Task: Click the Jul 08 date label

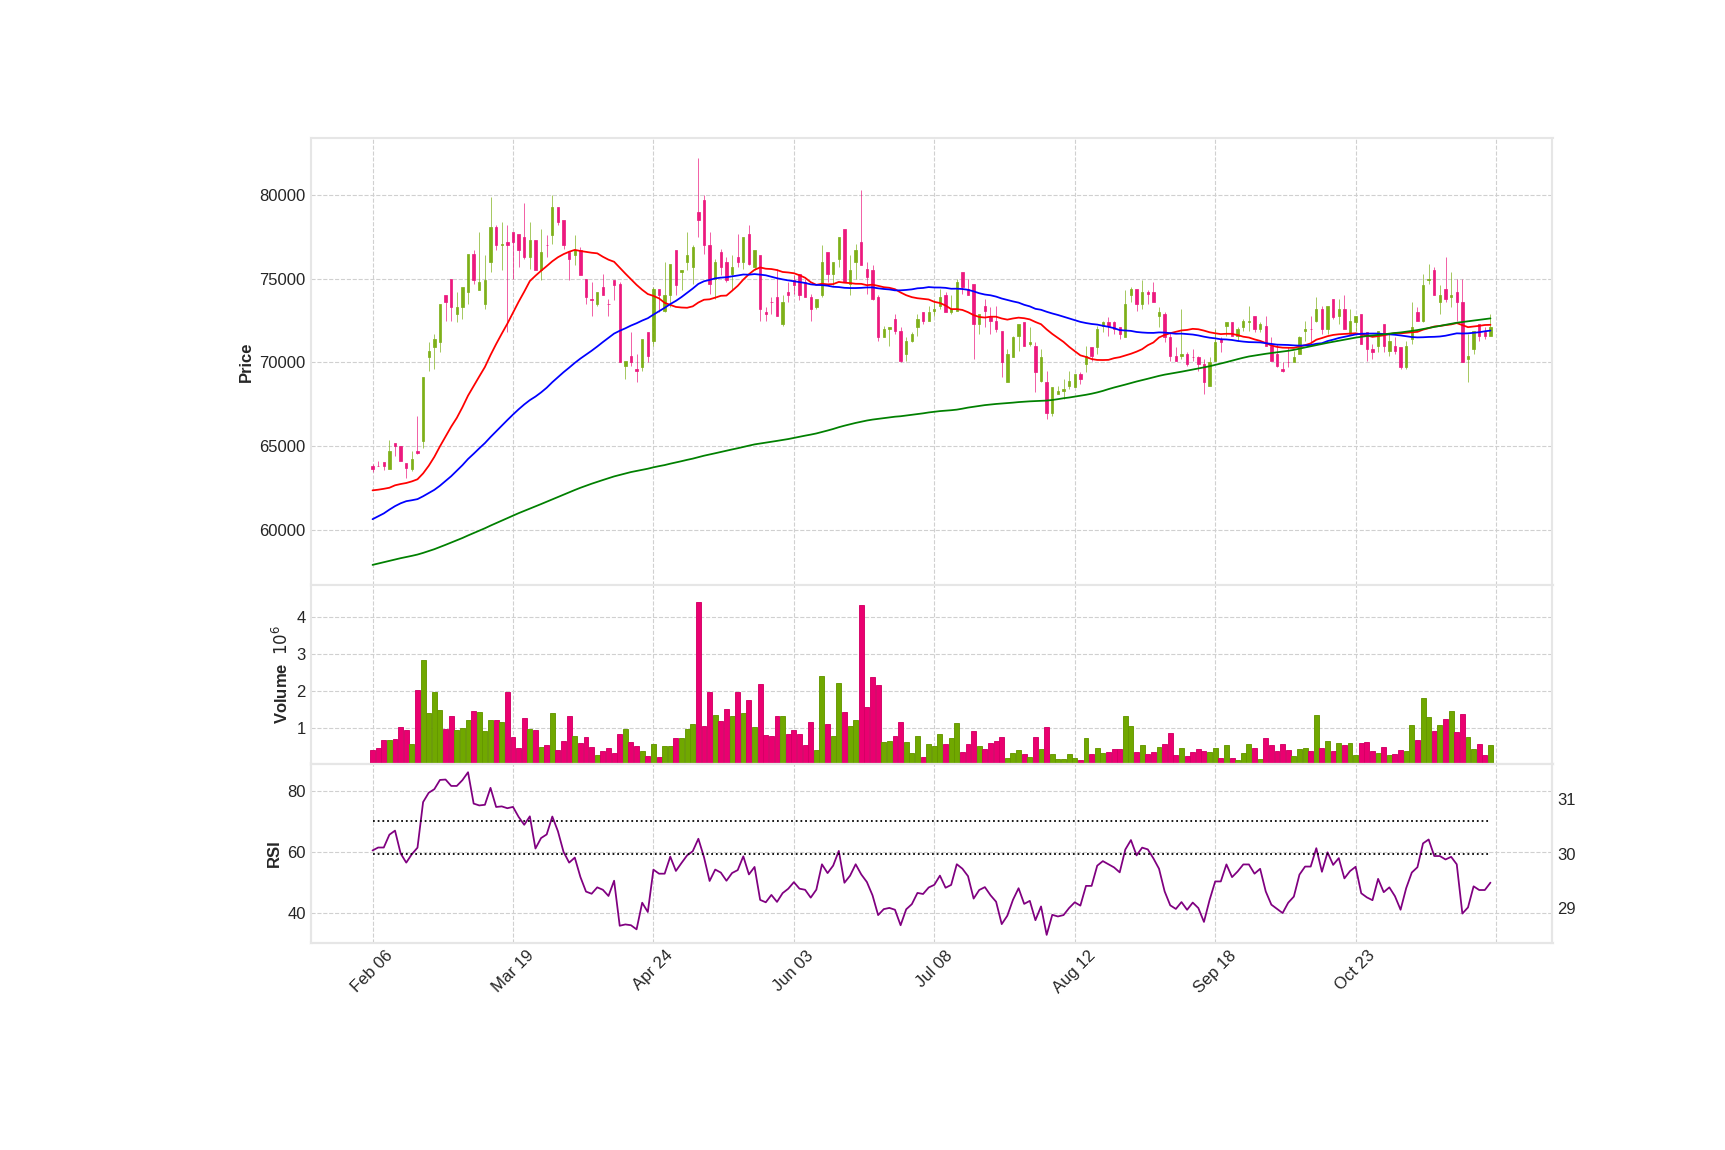Action: (933, 970)
